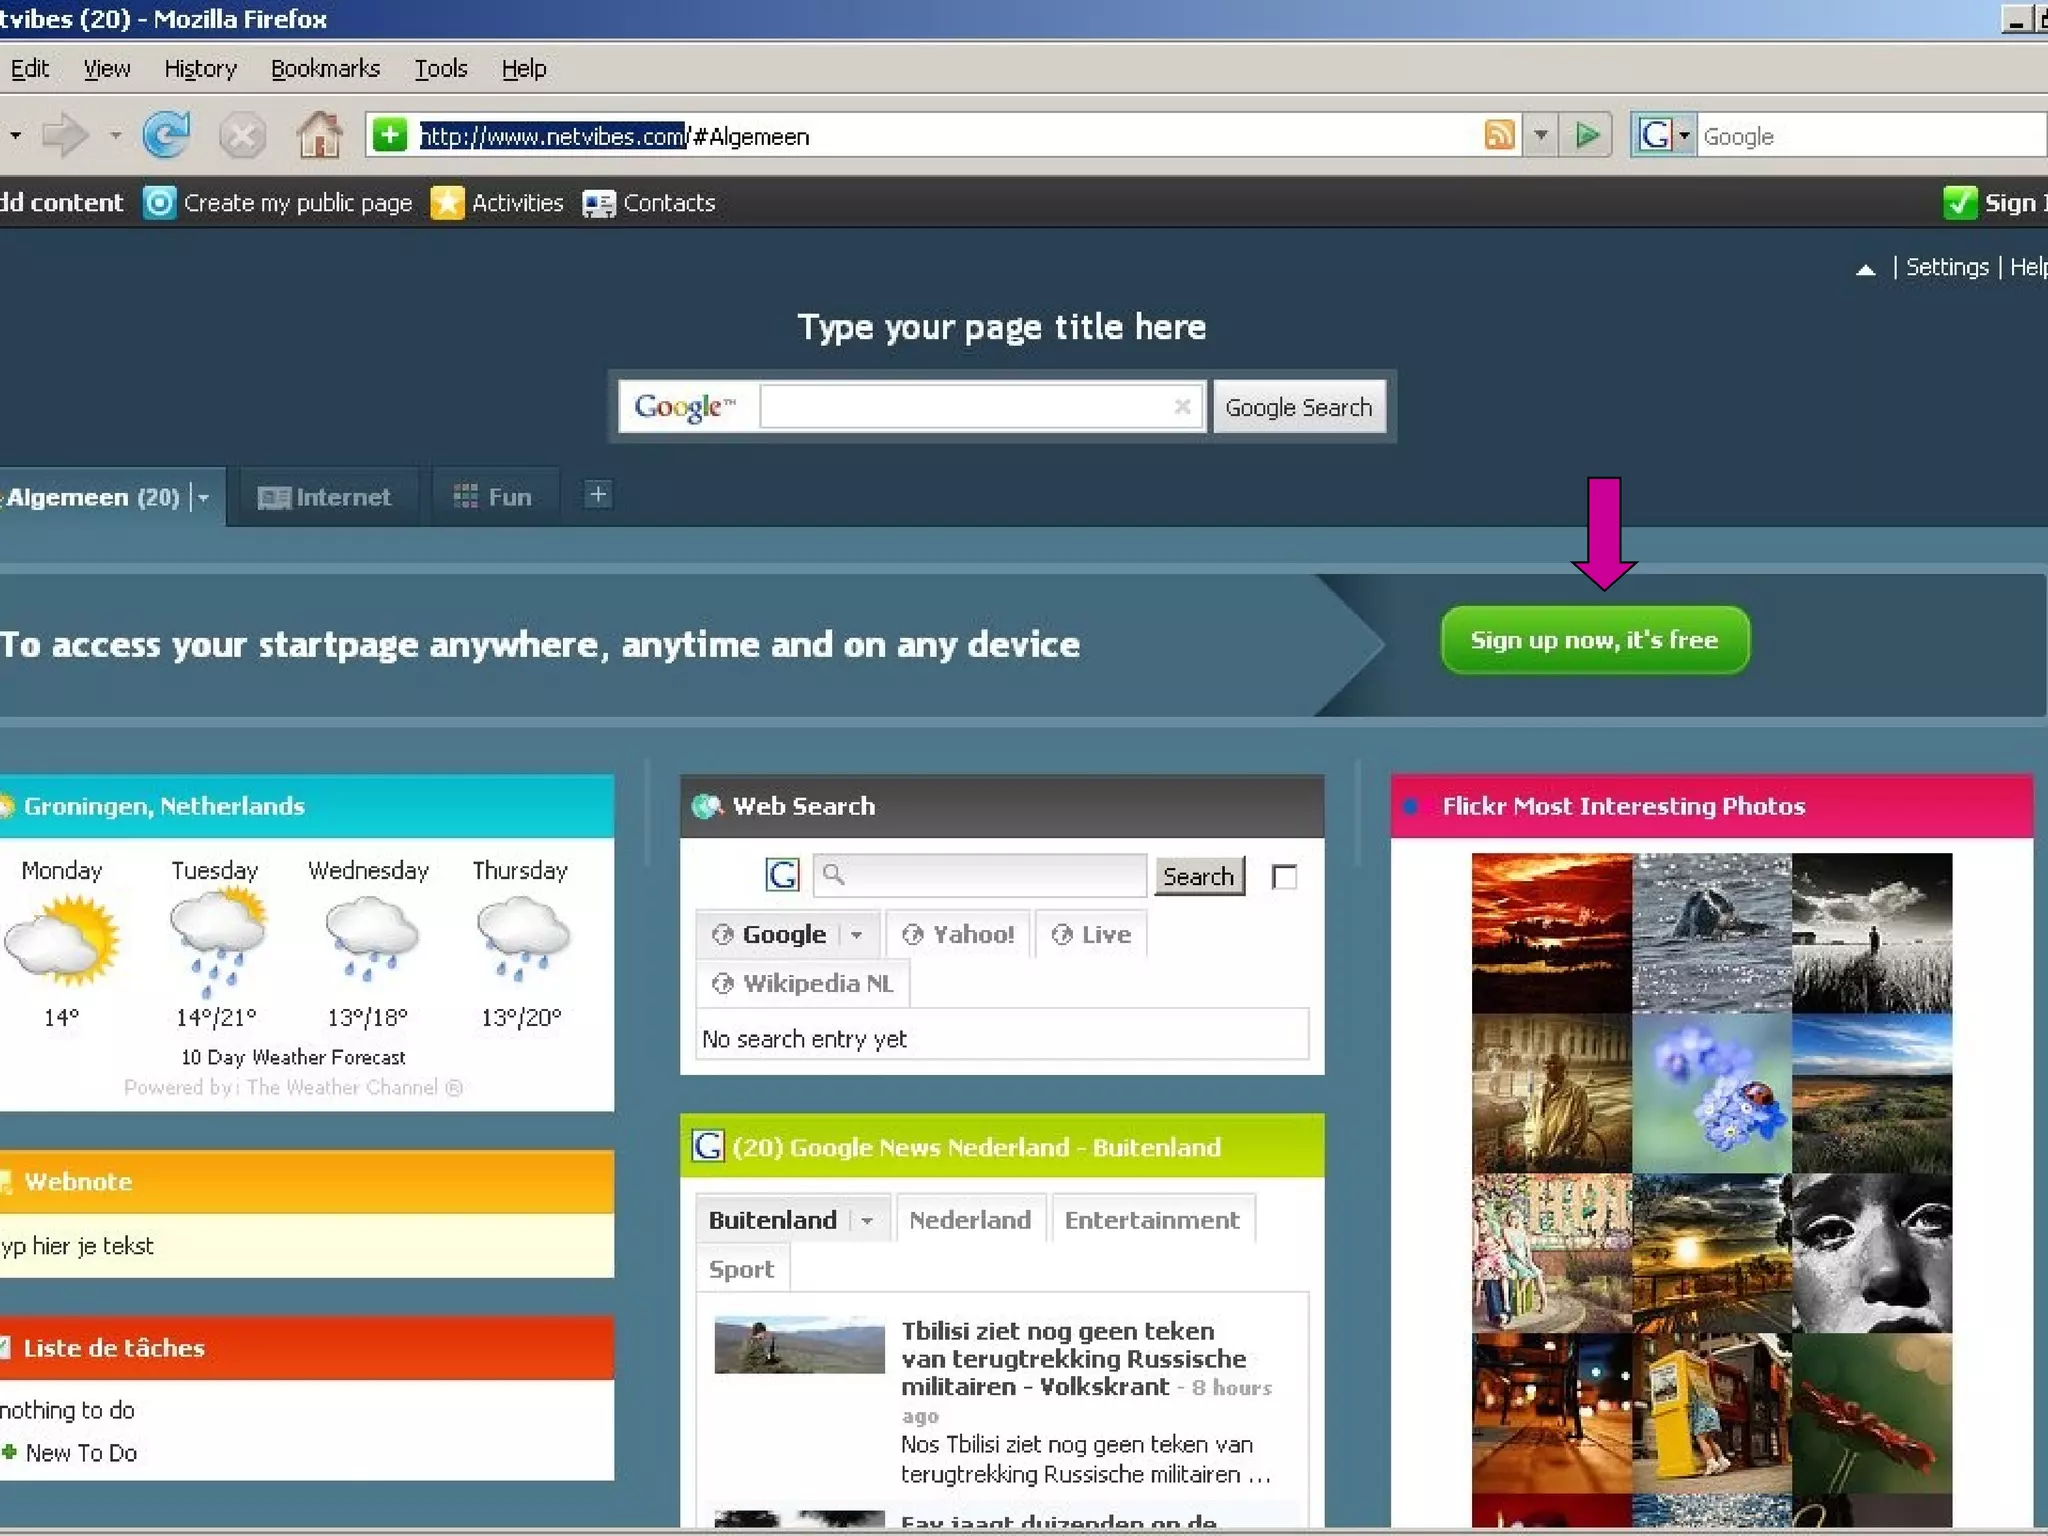Viewport: 2048px width, 1536px height.
Task: Click the green plus icon beside URL
Action: click(x=390, y=135)
